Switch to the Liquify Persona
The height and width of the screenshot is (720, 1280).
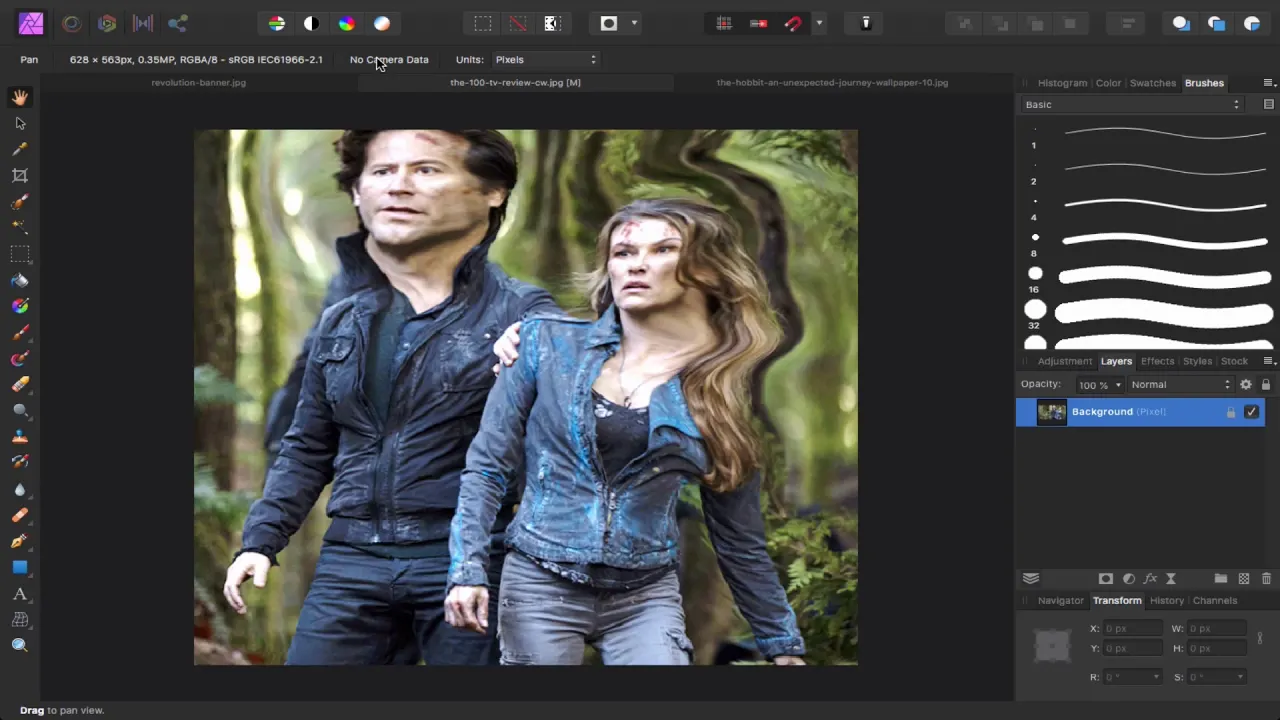point(72,23)
